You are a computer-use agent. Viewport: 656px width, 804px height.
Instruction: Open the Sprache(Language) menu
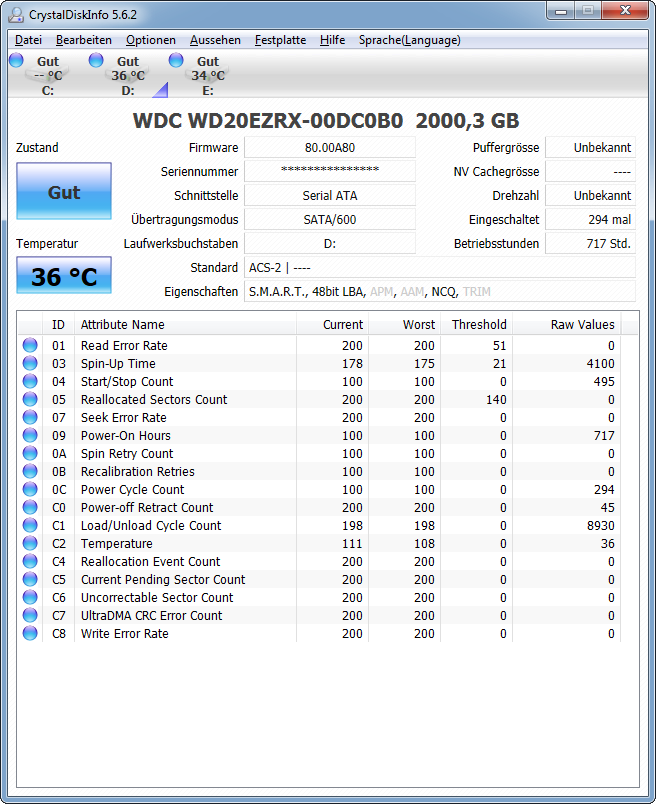(409, 40)
